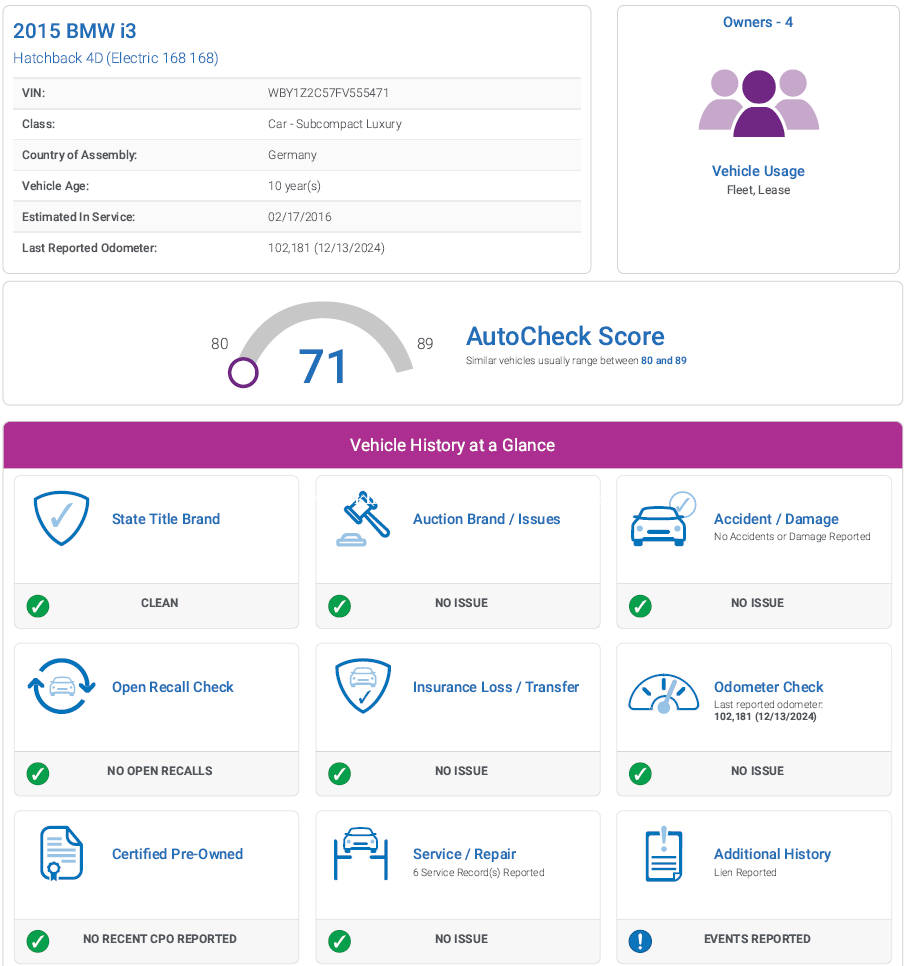This screenshot has height=966, width=913.
Task: Click the Insurance Loss shield car icon
Action: coord(363,686)
